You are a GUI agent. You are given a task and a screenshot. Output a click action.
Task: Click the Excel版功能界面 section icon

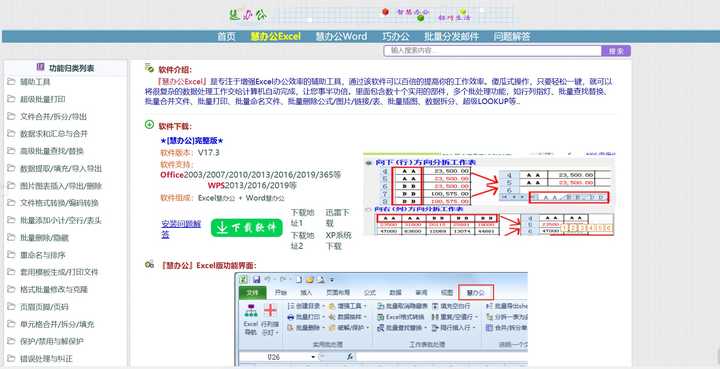pos(149,264)
